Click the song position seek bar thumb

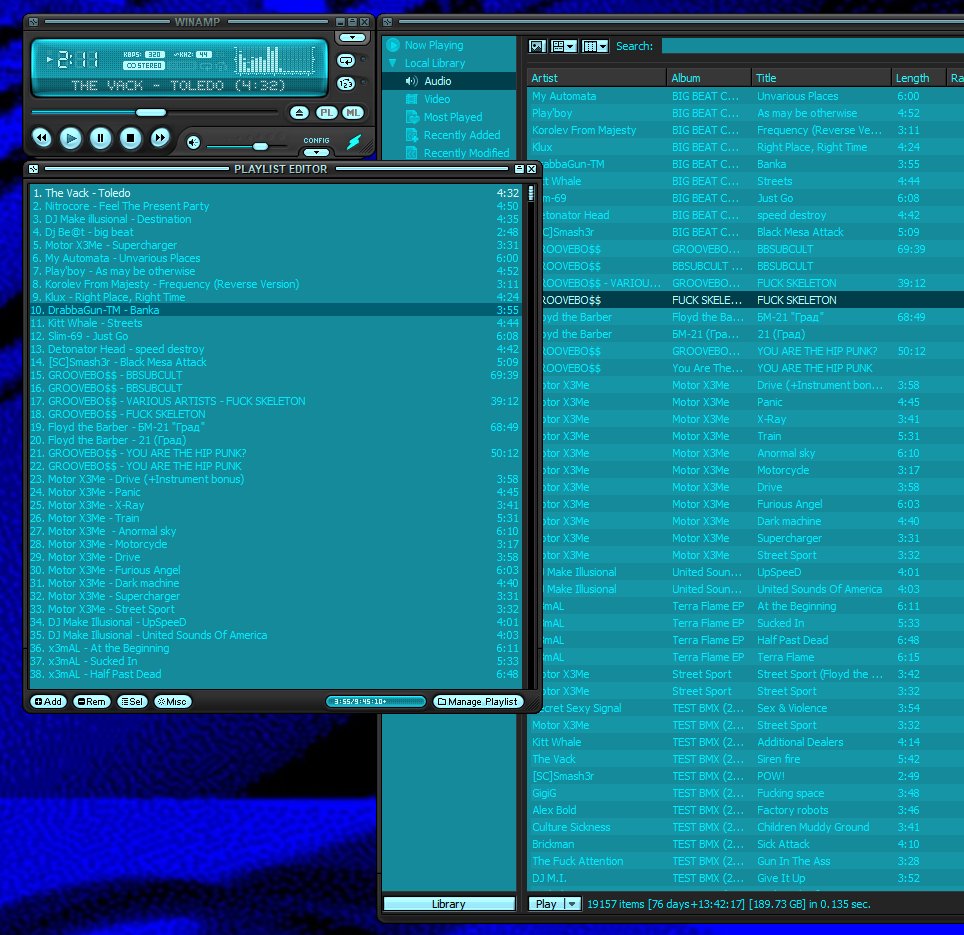(151, 112)
